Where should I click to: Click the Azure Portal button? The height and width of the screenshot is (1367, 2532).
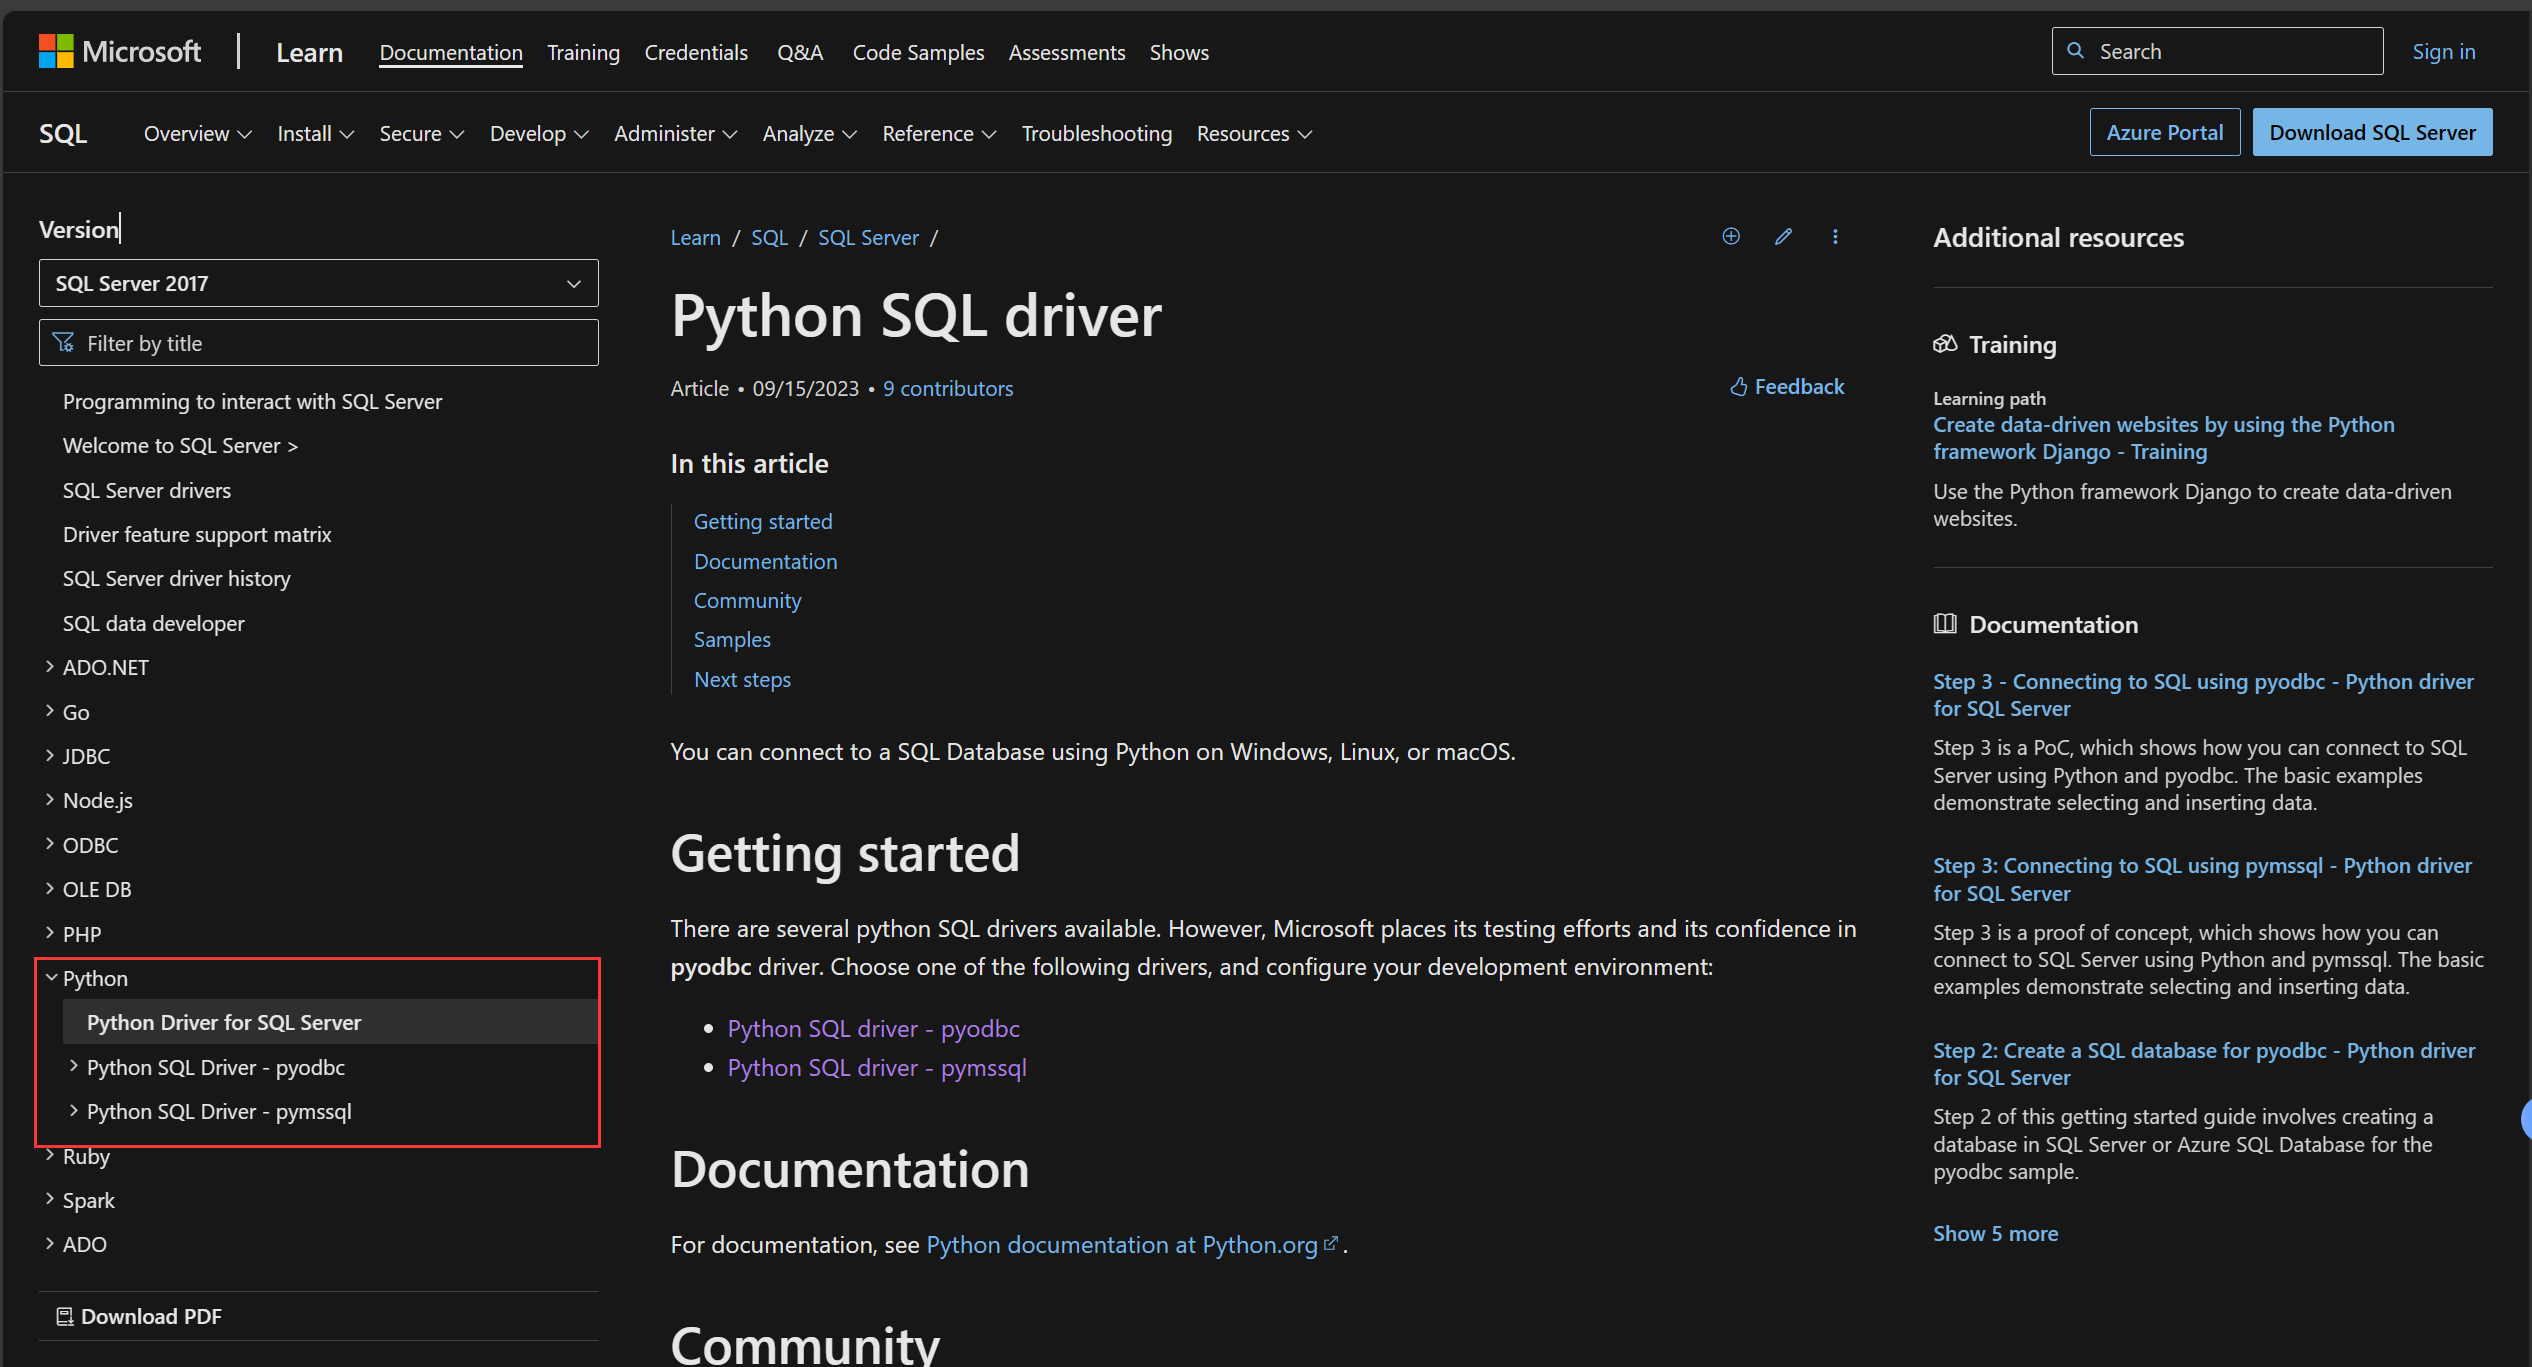pos(2164,132)
